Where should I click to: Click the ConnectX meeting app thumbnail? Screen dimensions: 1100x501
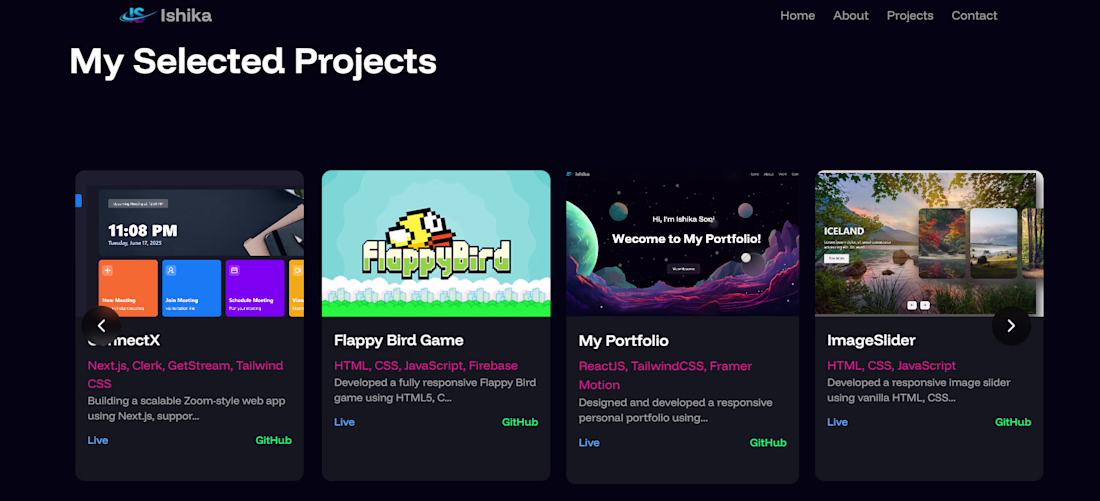(x=189, y=243)
